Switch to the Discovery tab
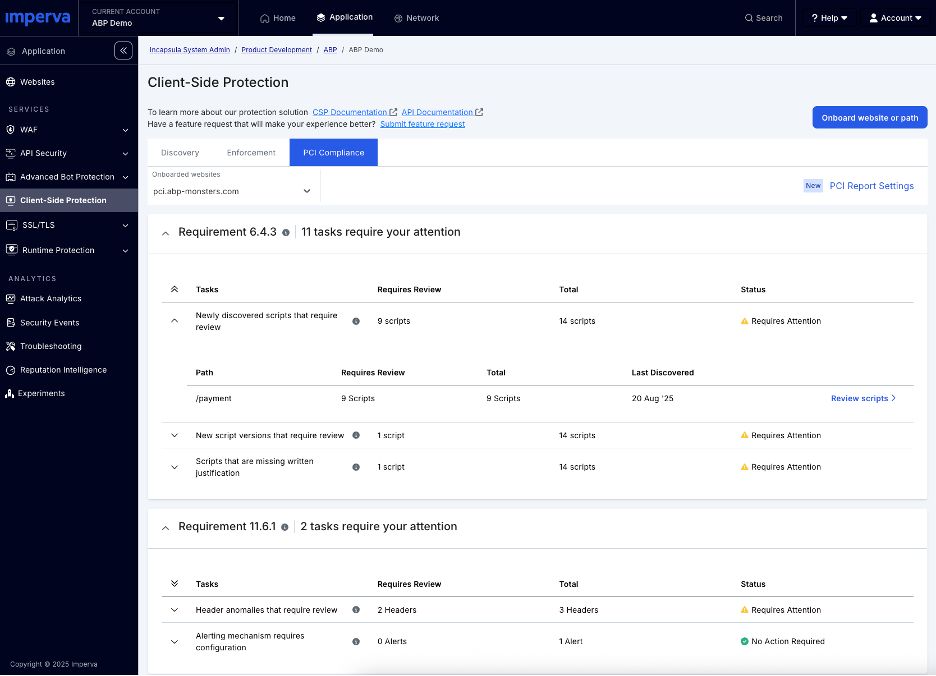The image size is (936, 676). pos(180,153)
